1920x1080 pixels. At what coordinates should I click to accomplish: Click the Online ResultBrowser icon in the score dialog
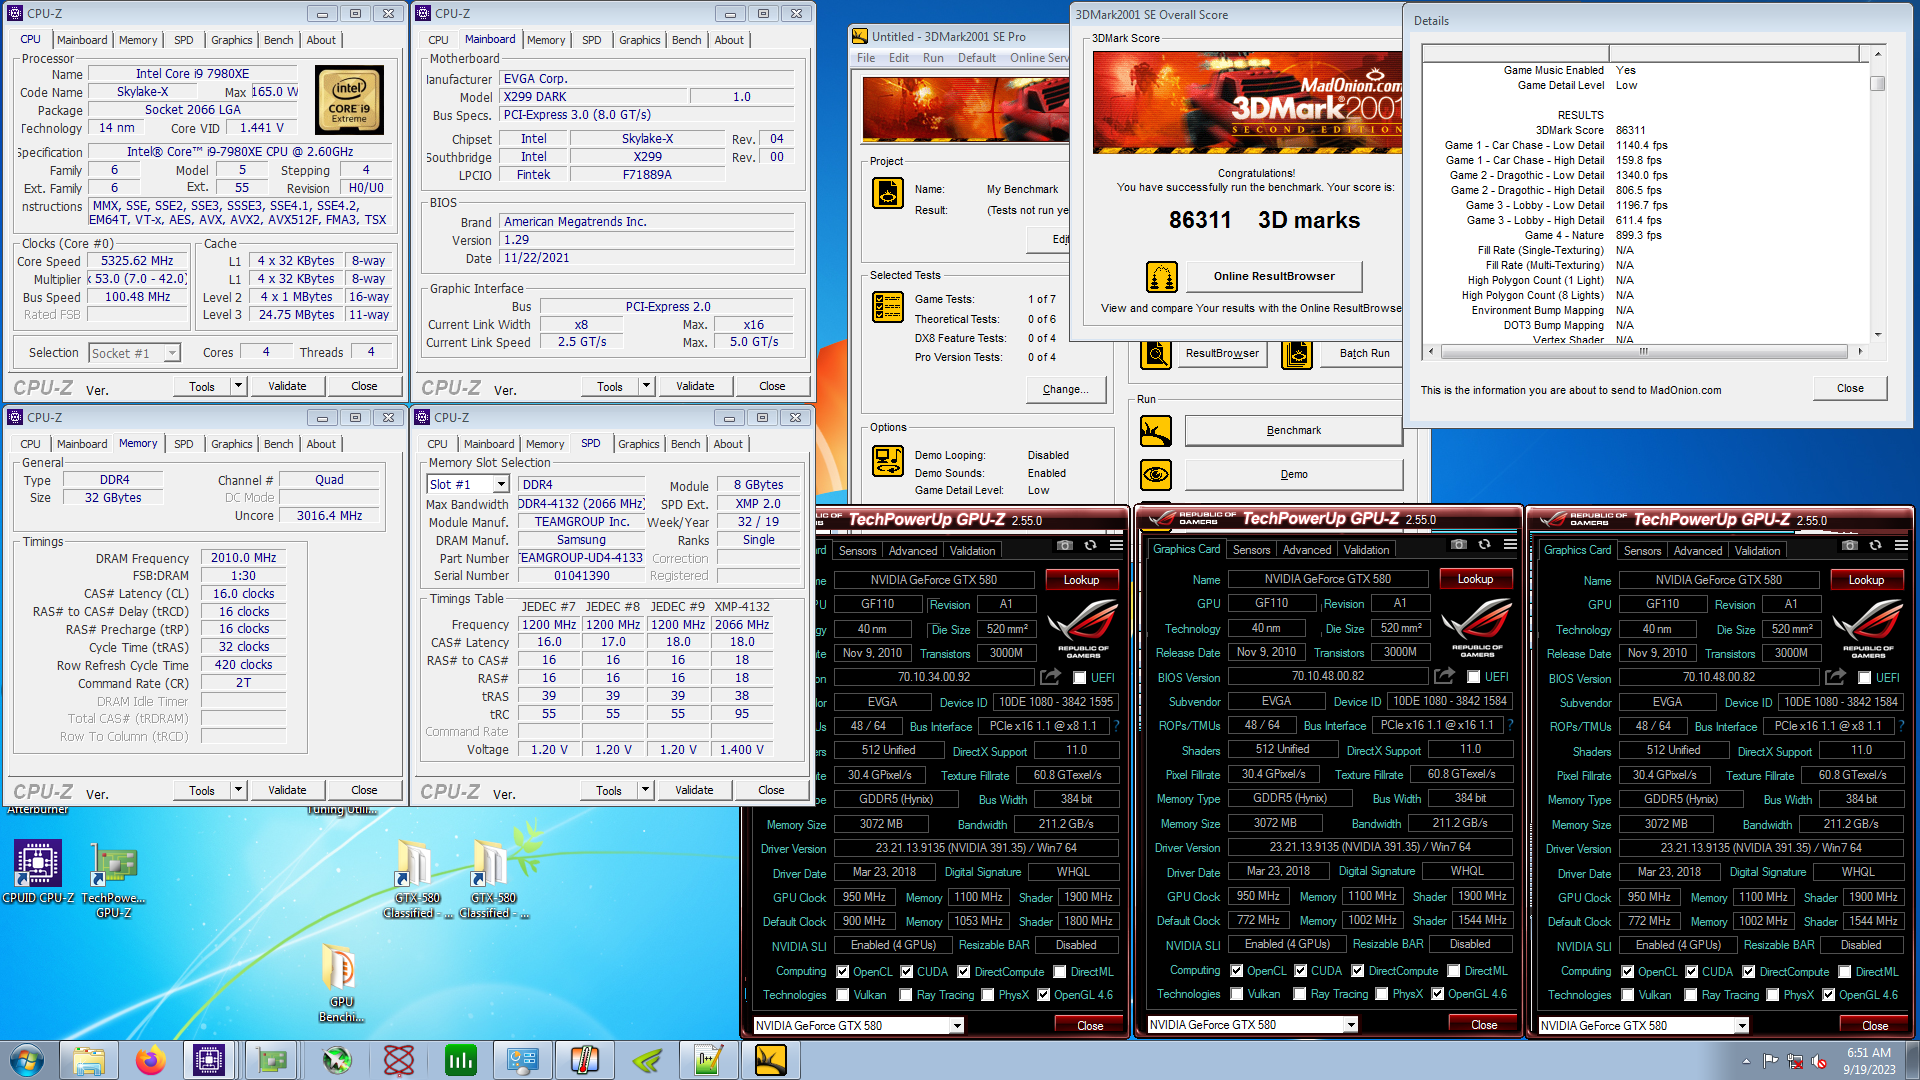click(1162, 277)
